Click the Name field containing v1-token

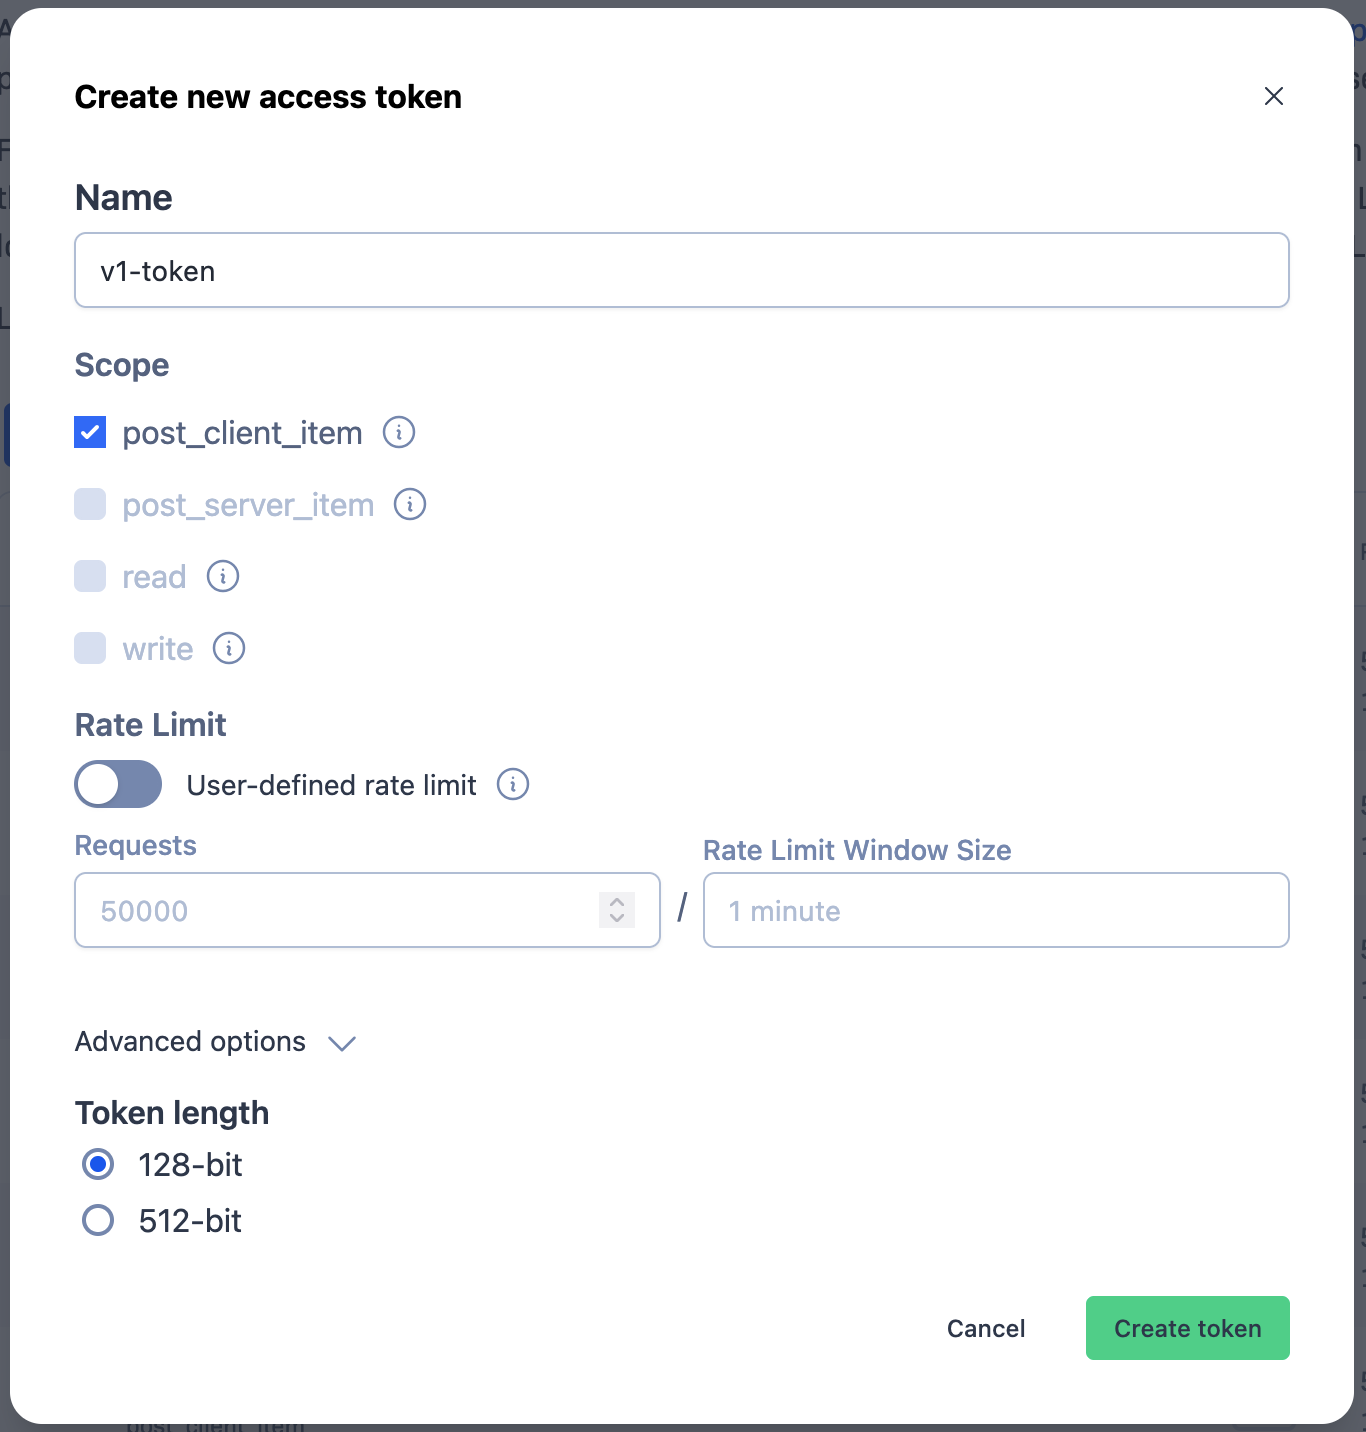point(682,270)
